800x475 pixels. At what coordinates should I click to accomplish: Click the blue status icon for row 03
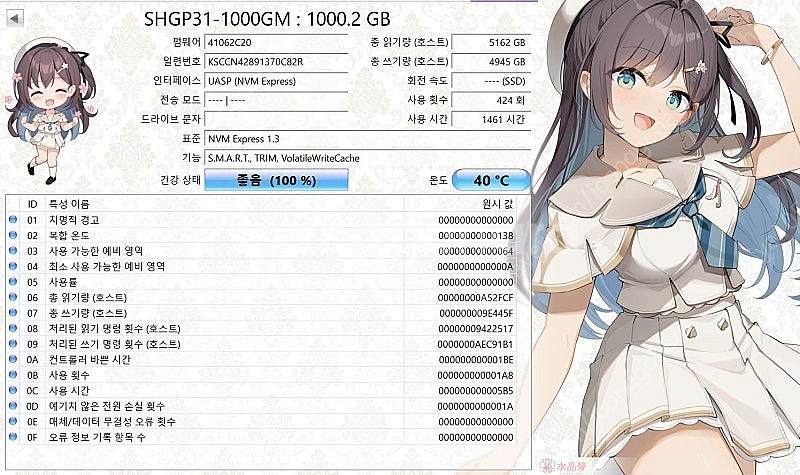(x=13, y=251)
